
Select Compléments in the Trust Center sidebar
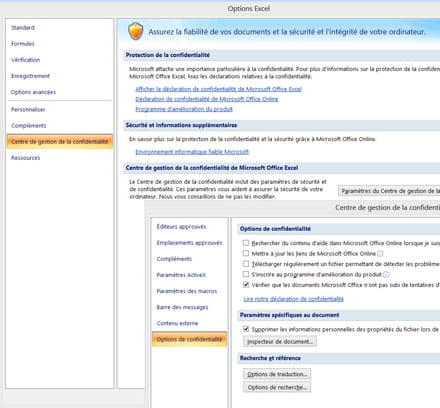[174, 259]
